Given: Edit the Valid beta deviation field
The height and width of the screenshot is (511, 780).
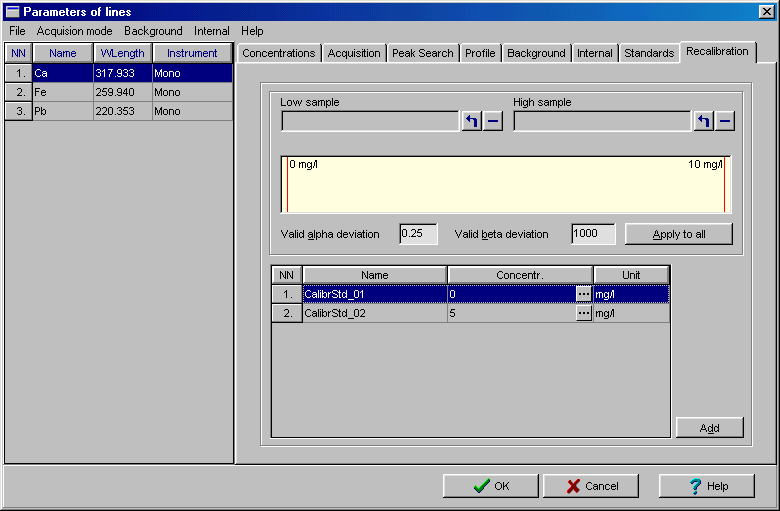Looking at the screenshot, I should [593, 234].
